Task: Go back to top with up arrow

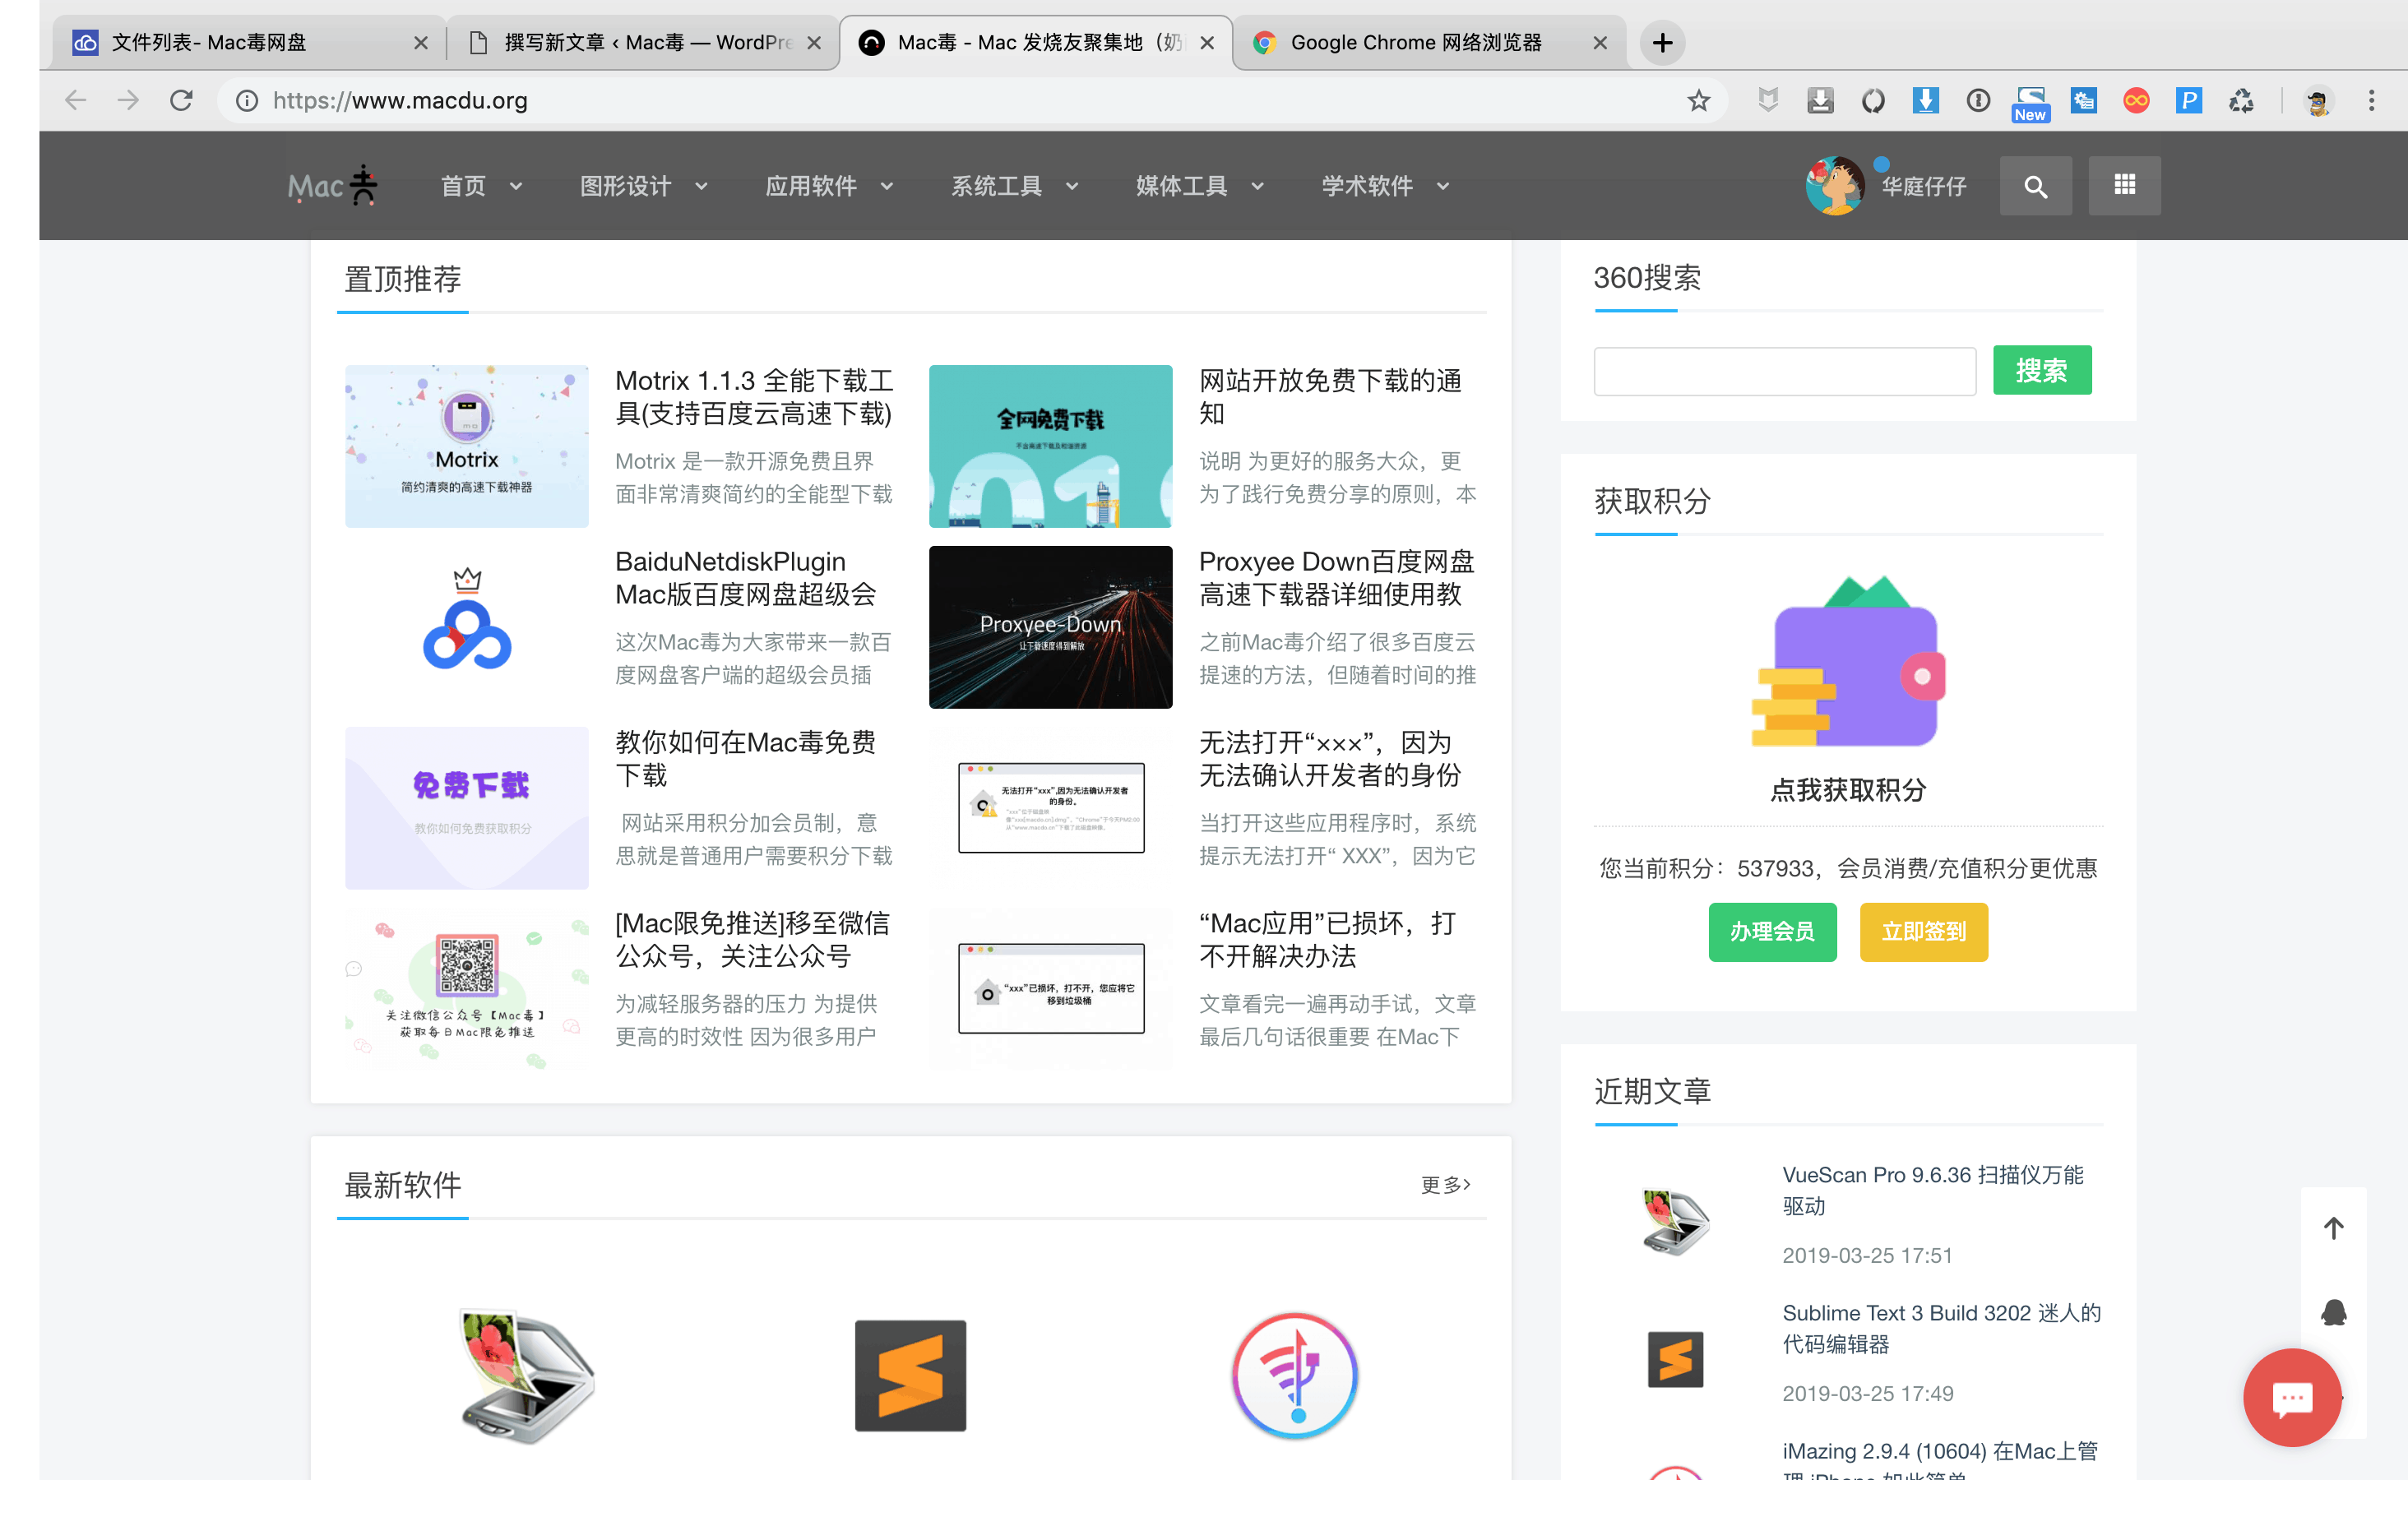Action: pos(2333,1228)
